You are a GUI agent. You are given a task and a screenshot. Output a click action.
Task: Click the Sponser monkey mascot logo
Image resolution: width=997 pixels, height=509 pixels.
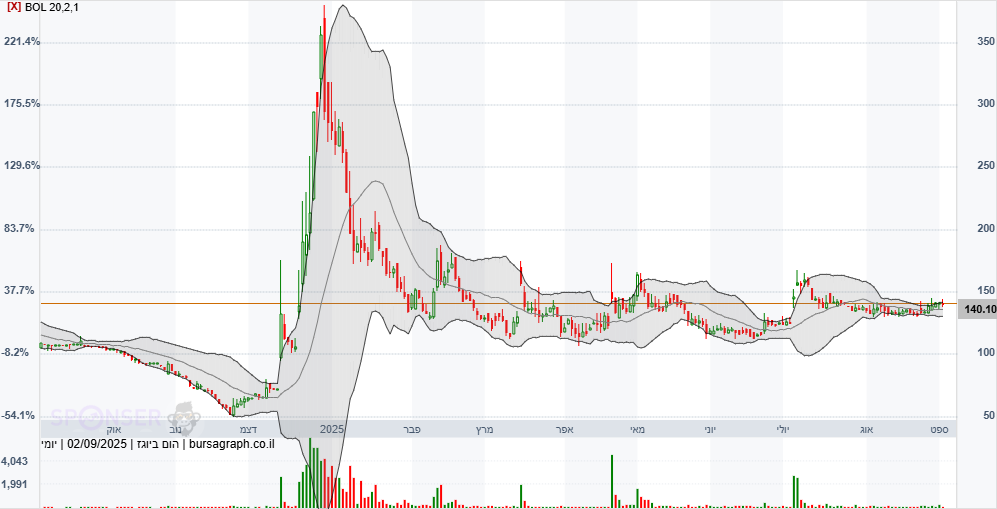point(182,416)
